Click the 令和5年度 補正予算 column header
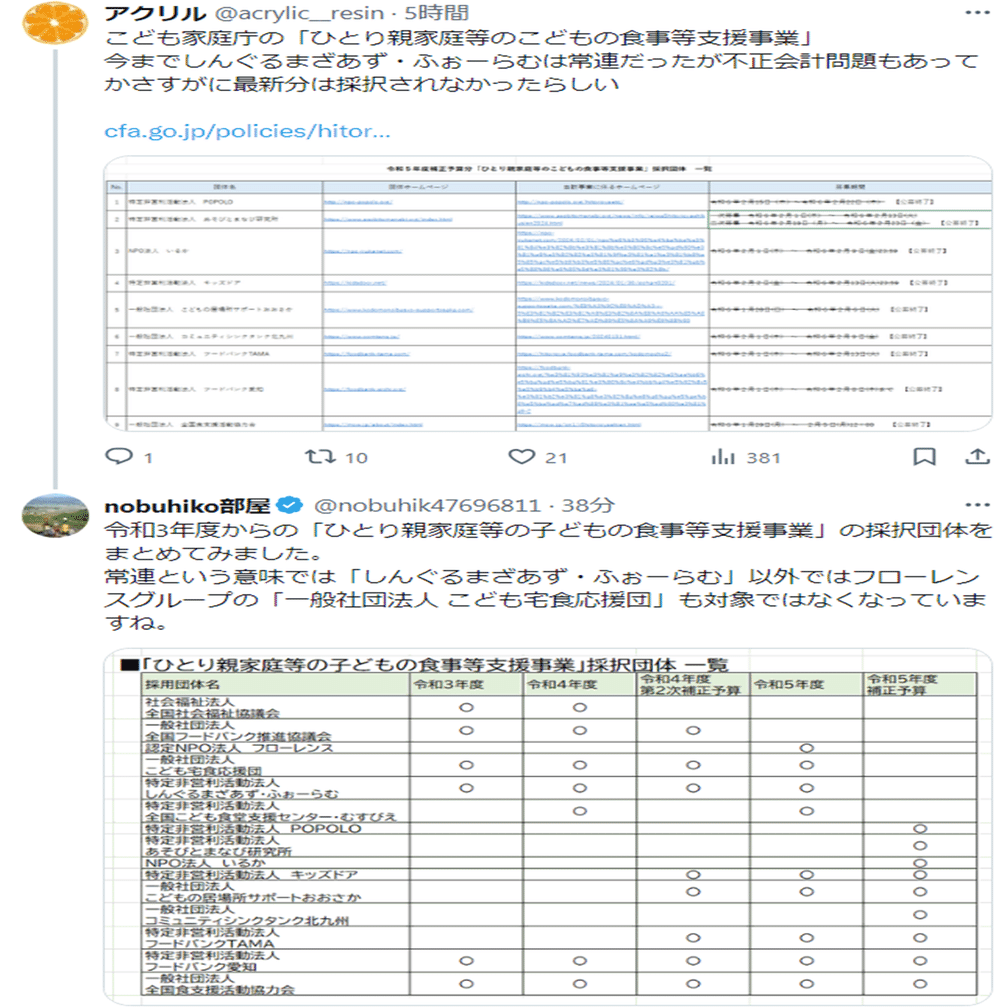Screen dimensions: 1007x1007 pyautogui.click(x=920, y=685)
